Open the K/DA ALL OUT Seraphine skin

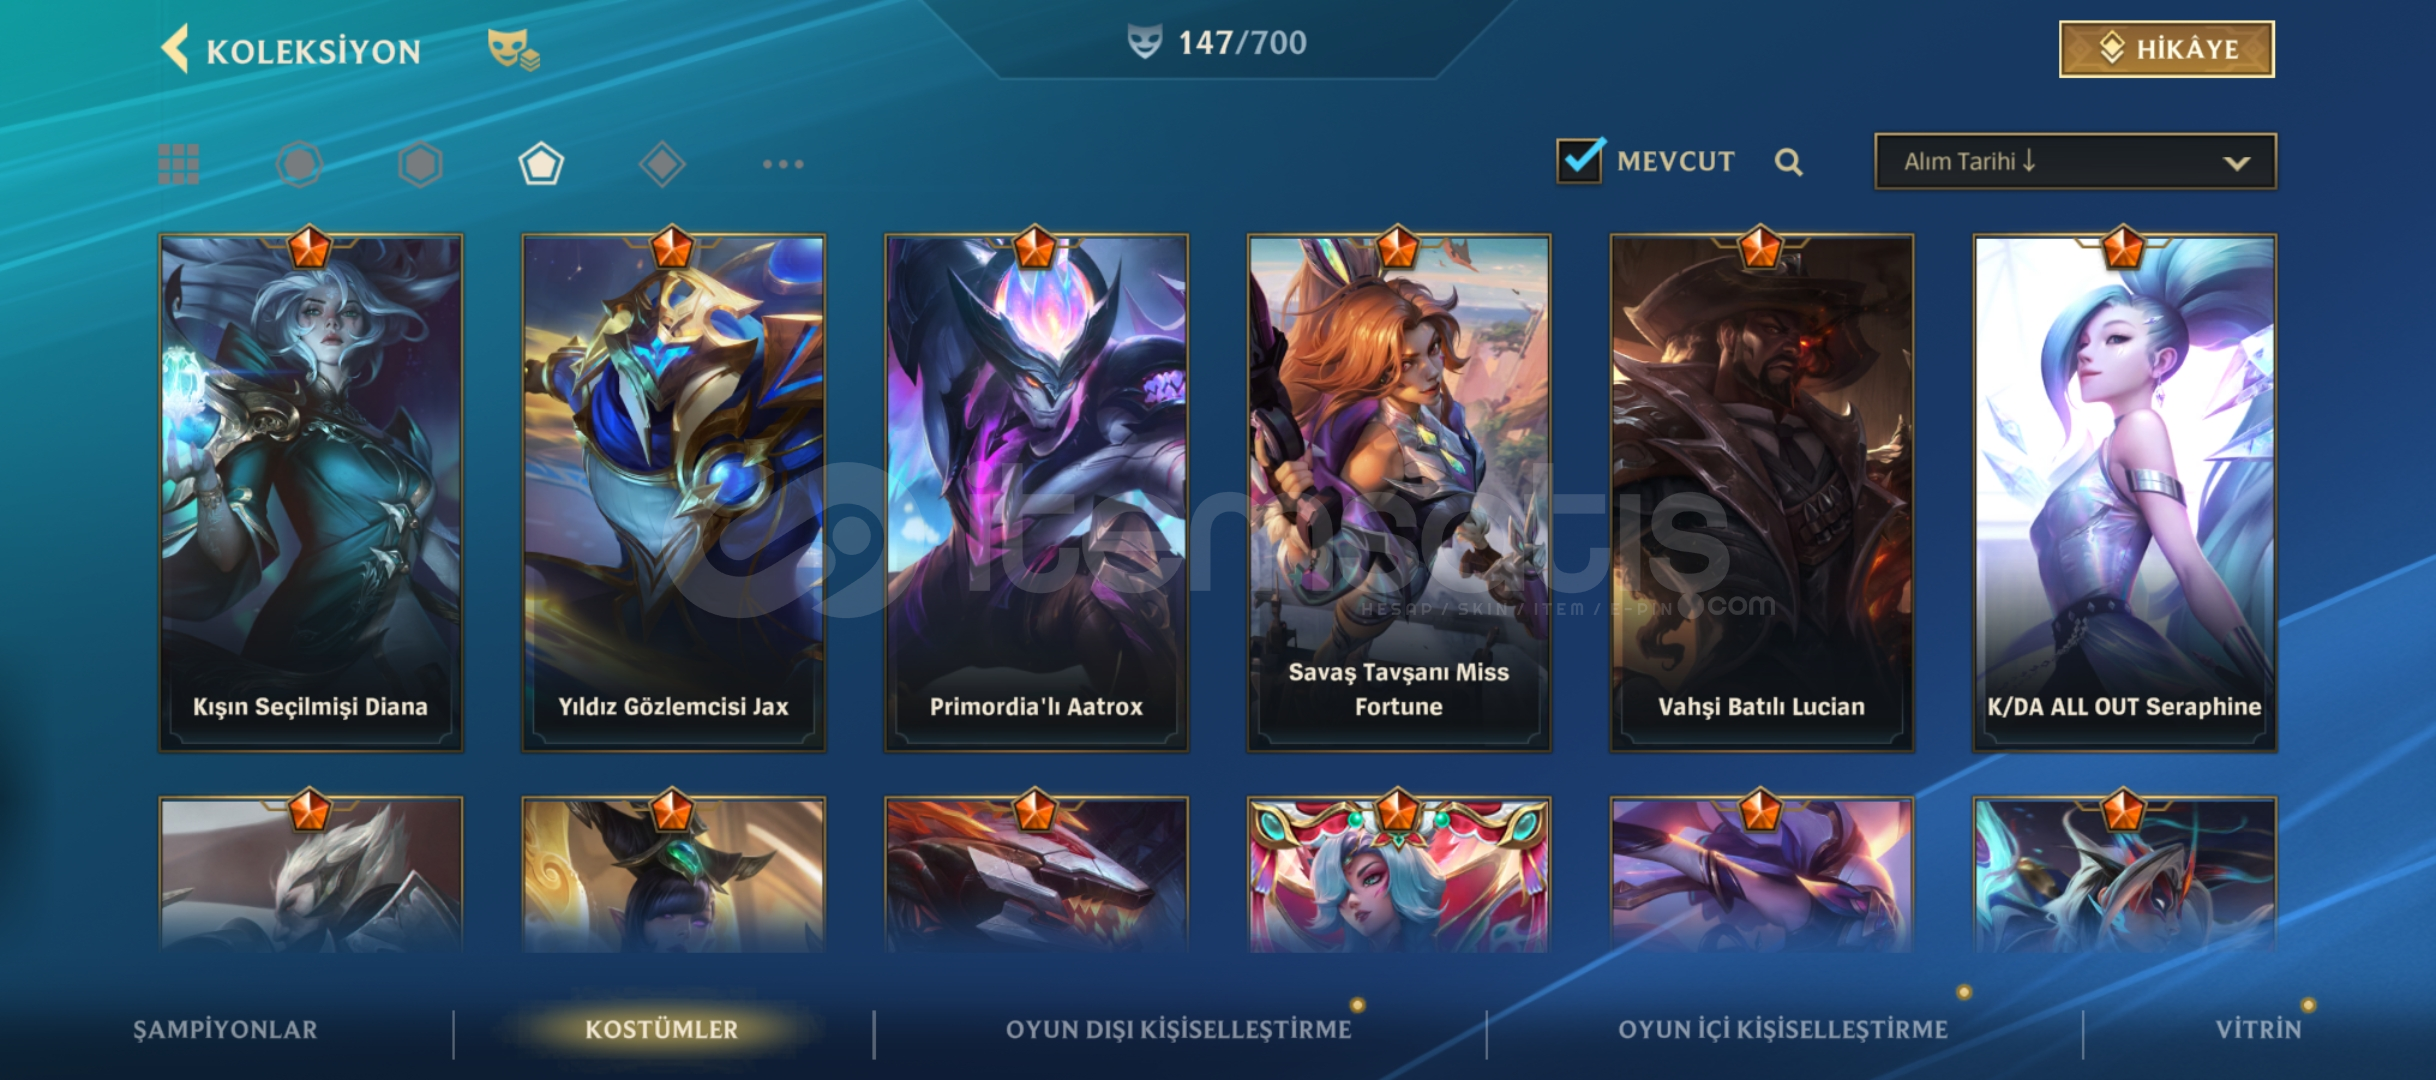click(2125, 492)
